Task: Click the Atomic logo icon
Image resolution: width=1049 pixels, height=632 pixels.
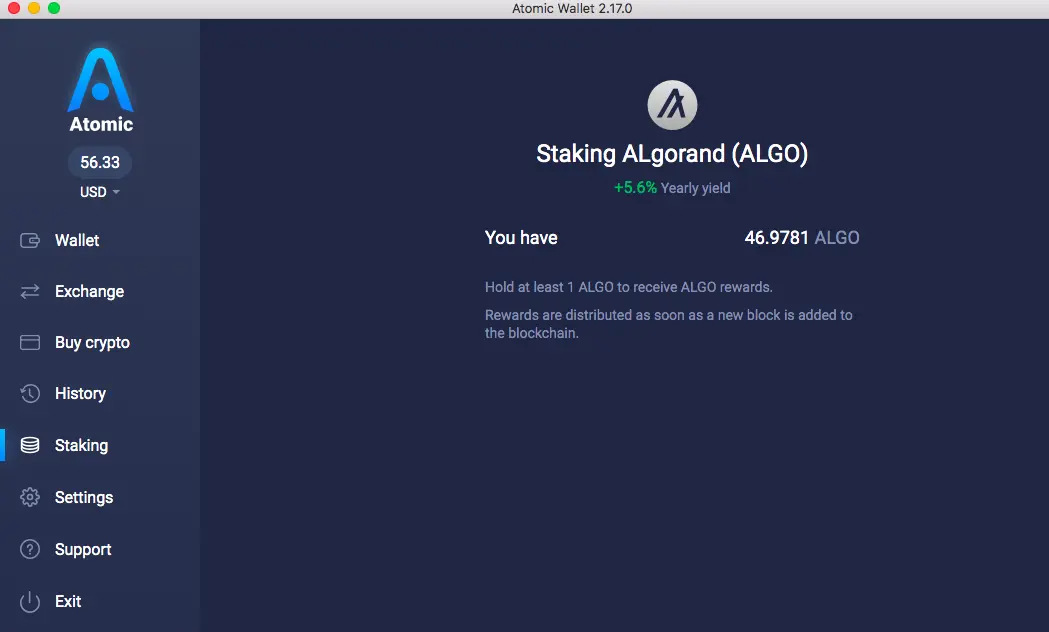Action: pyautogui.click(x=100, y=80)
